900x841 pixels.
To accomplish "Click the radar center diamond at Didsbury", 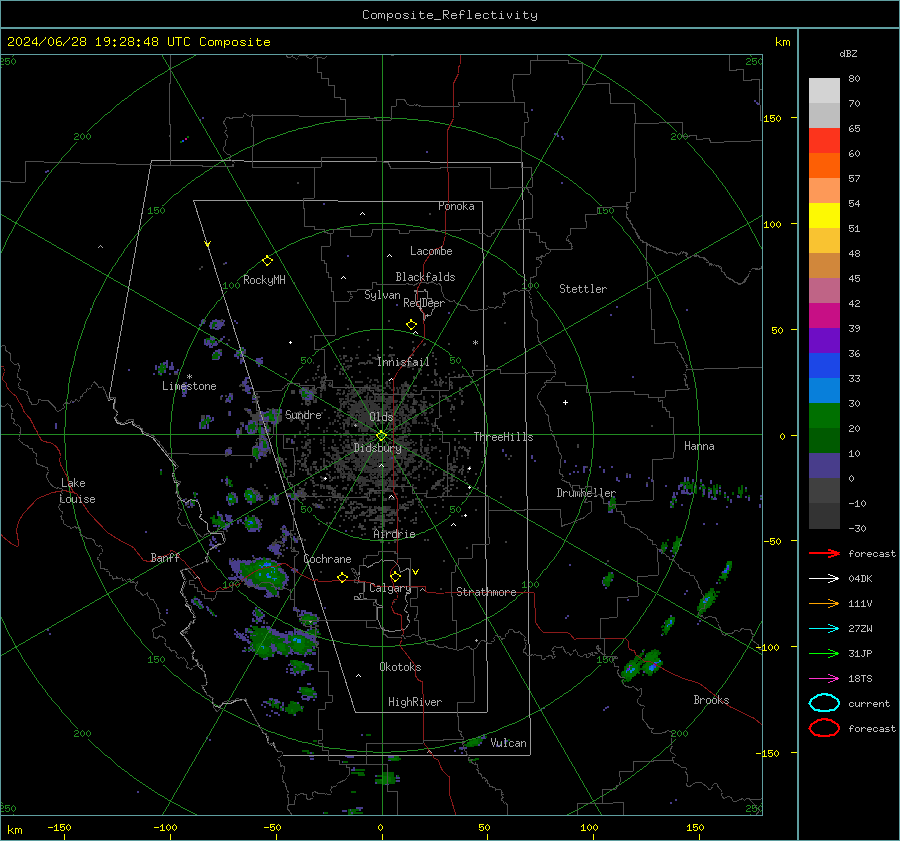I will tap(381, 436).
